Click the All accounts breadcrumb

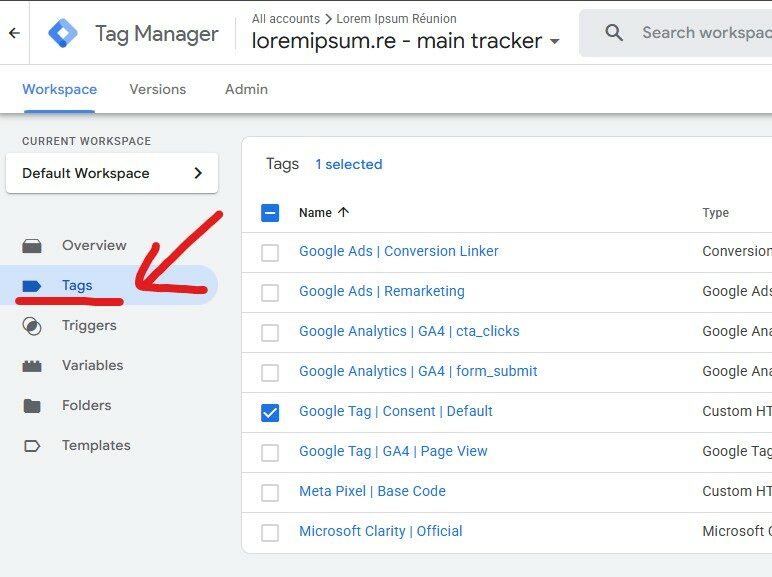pyautogui.click(x=286, y=19)
